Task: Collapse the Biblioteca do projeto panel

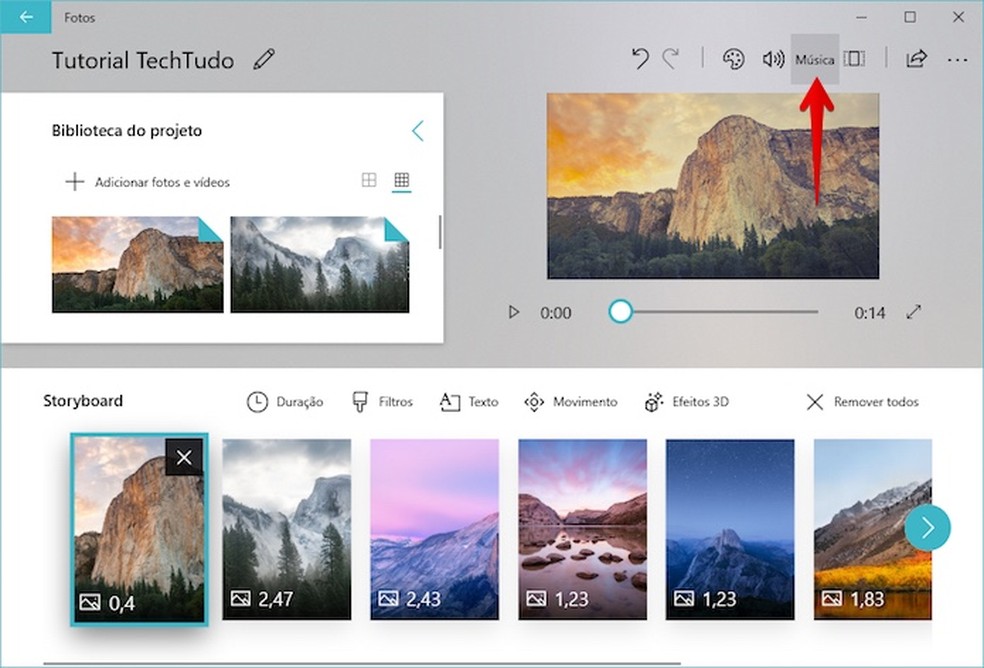Action: point(418,131)
